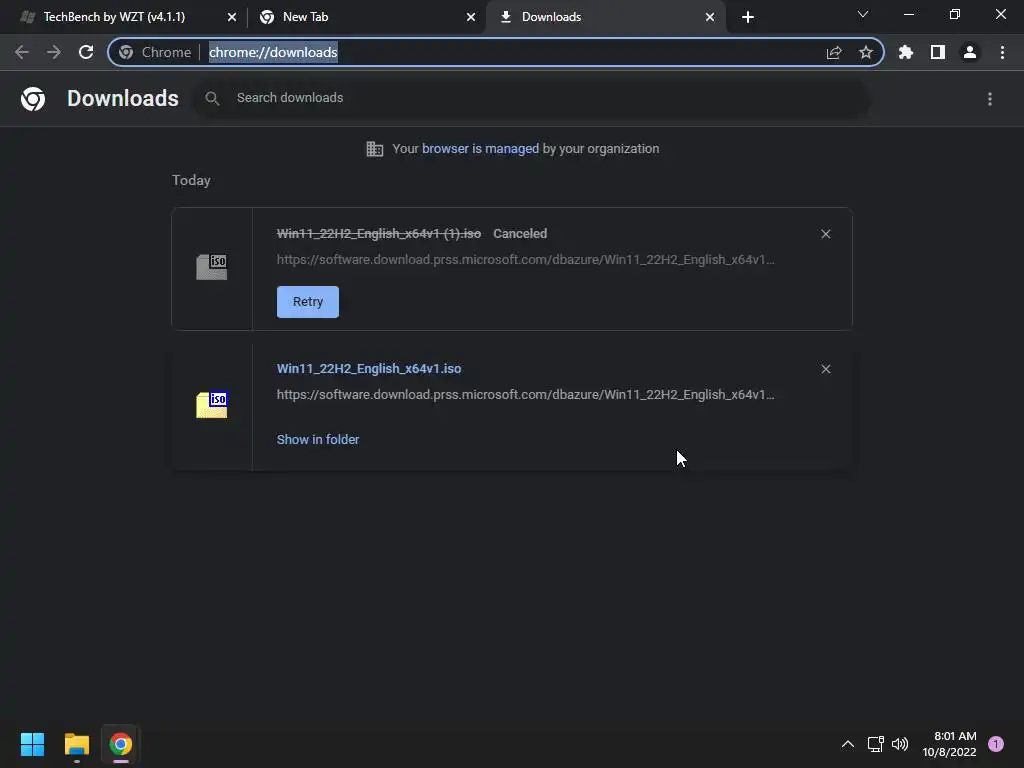Click the completed download's source URL
1024x768 pixels.
point(526,394)
